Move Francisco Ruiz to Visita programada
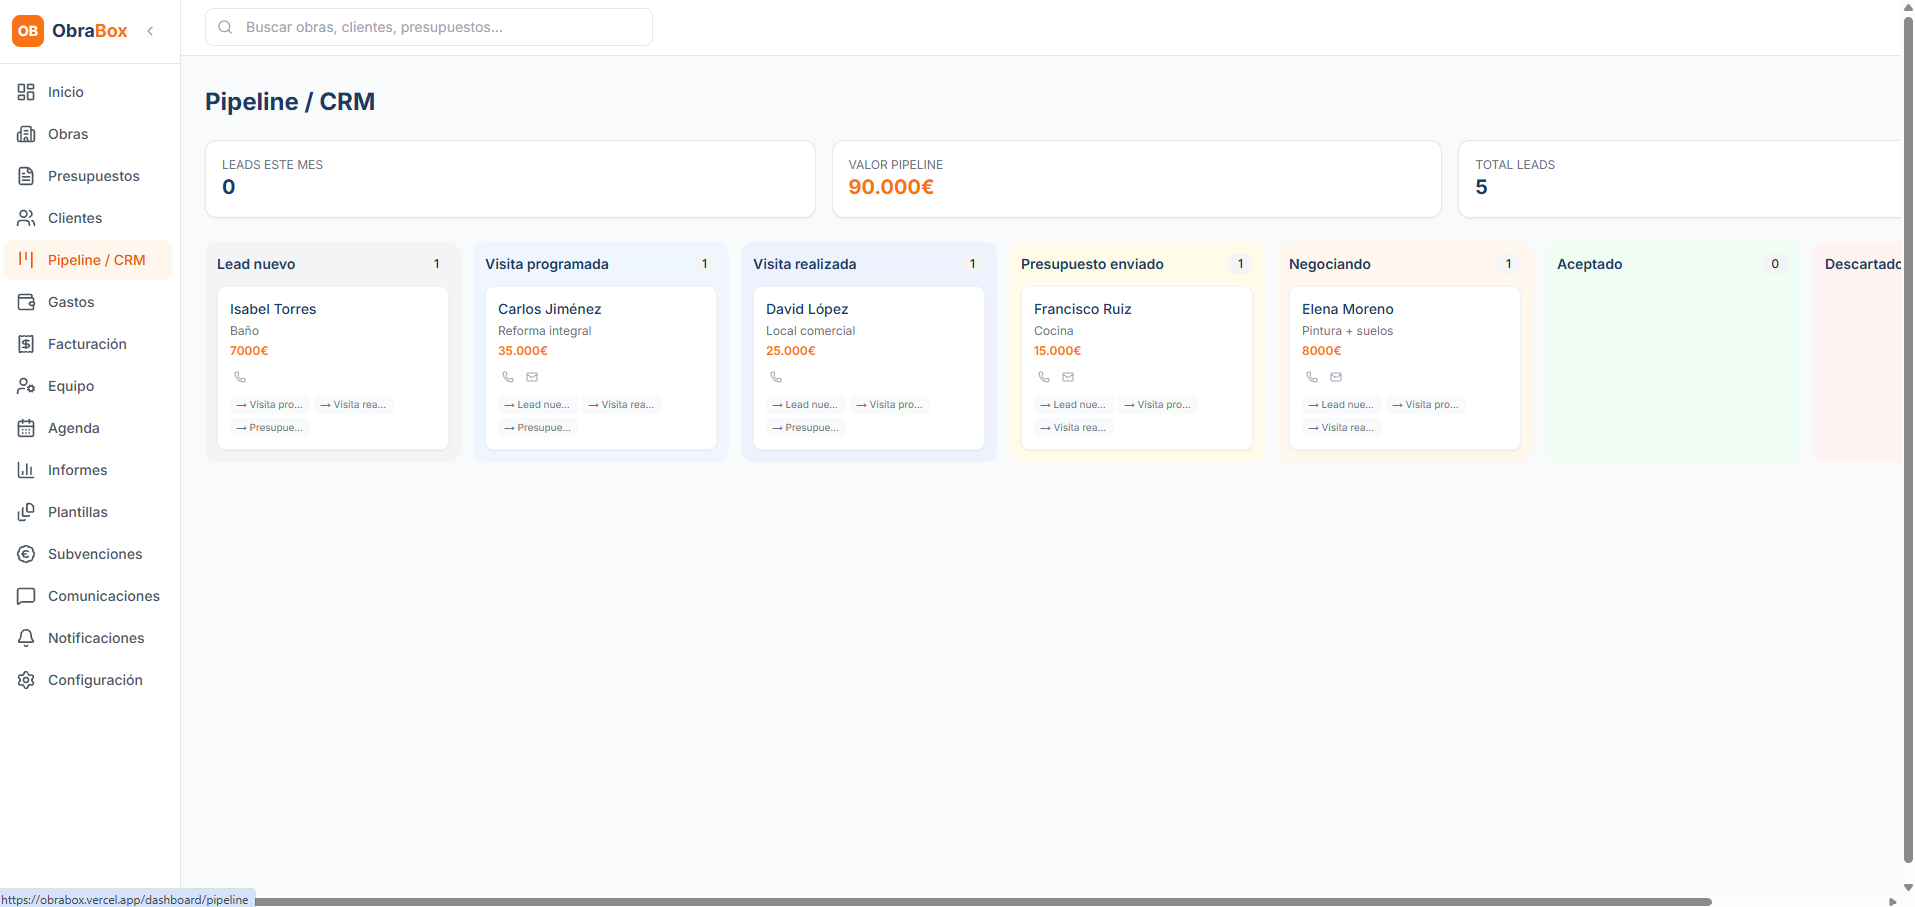Viewport: 1915px width, 907px height. pyautogui.click(x=1158, y=405)
